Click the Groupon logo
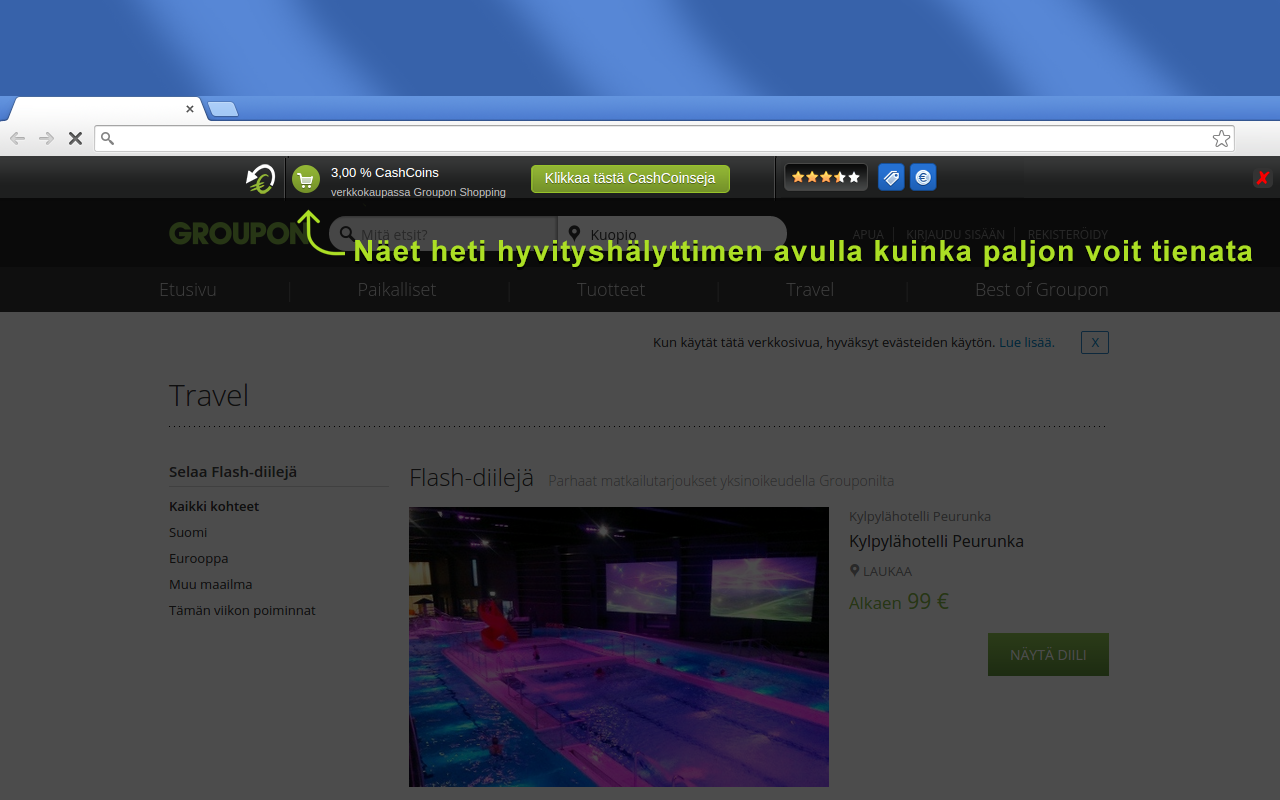Image resolution: width=1280 pixels, height=800 pixels. 238,233
